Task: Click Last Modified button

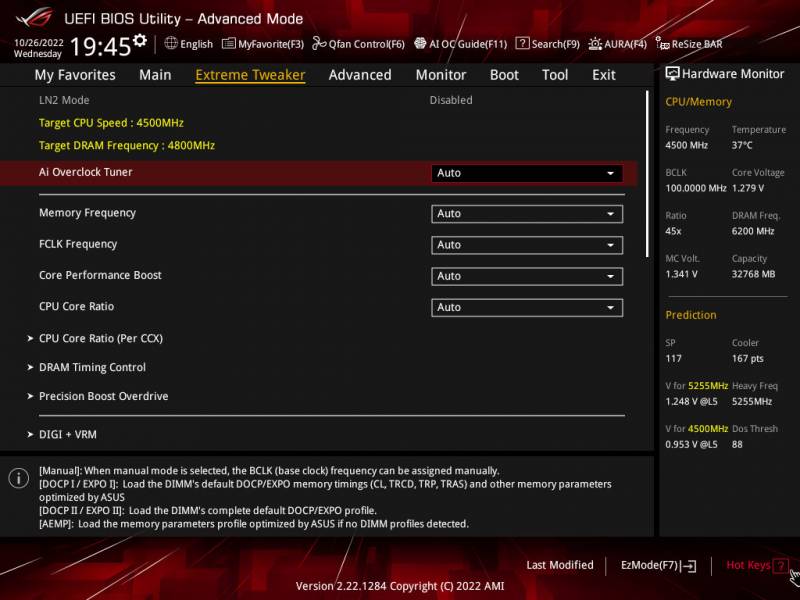Action: coord(560,565)
